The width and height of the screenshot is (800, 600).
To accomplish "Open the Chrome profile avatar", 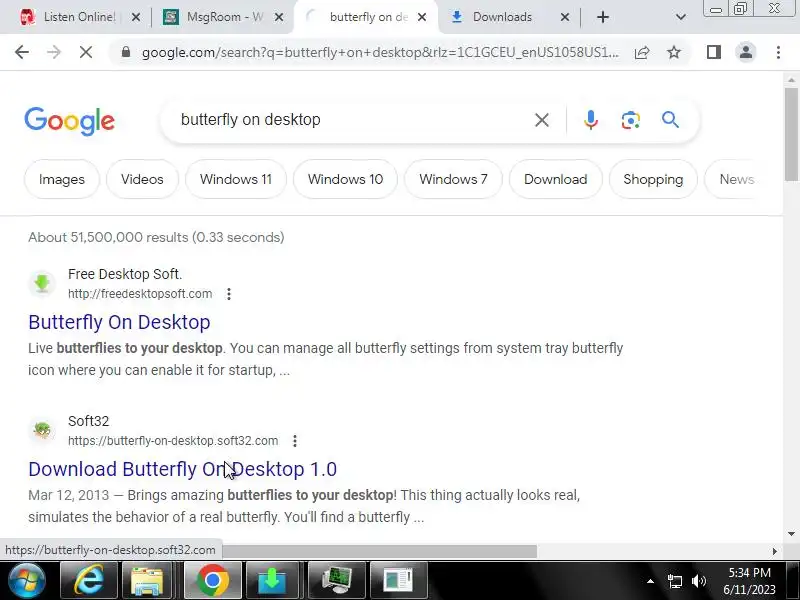I will point(745,52).
